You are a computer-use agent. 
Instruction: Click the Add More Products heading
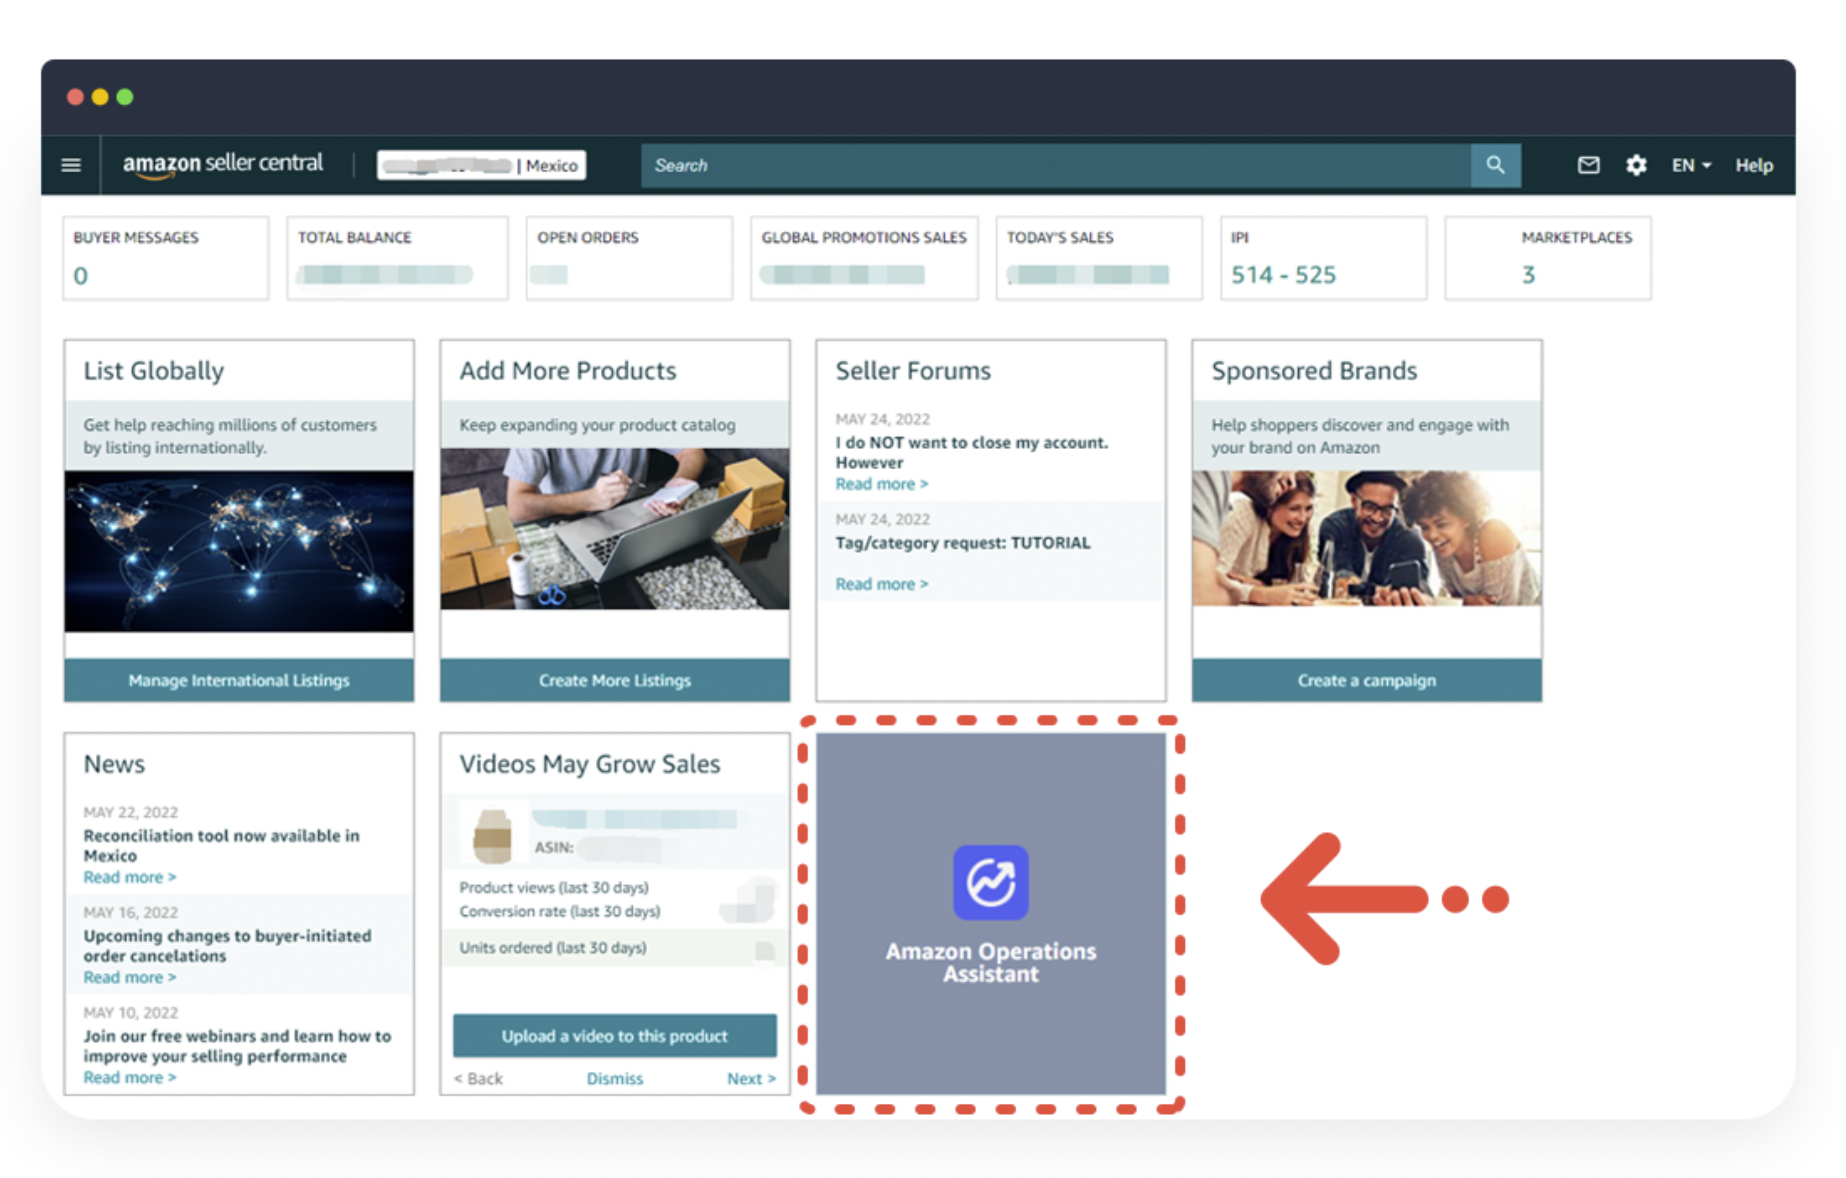[x=568, y=371]
